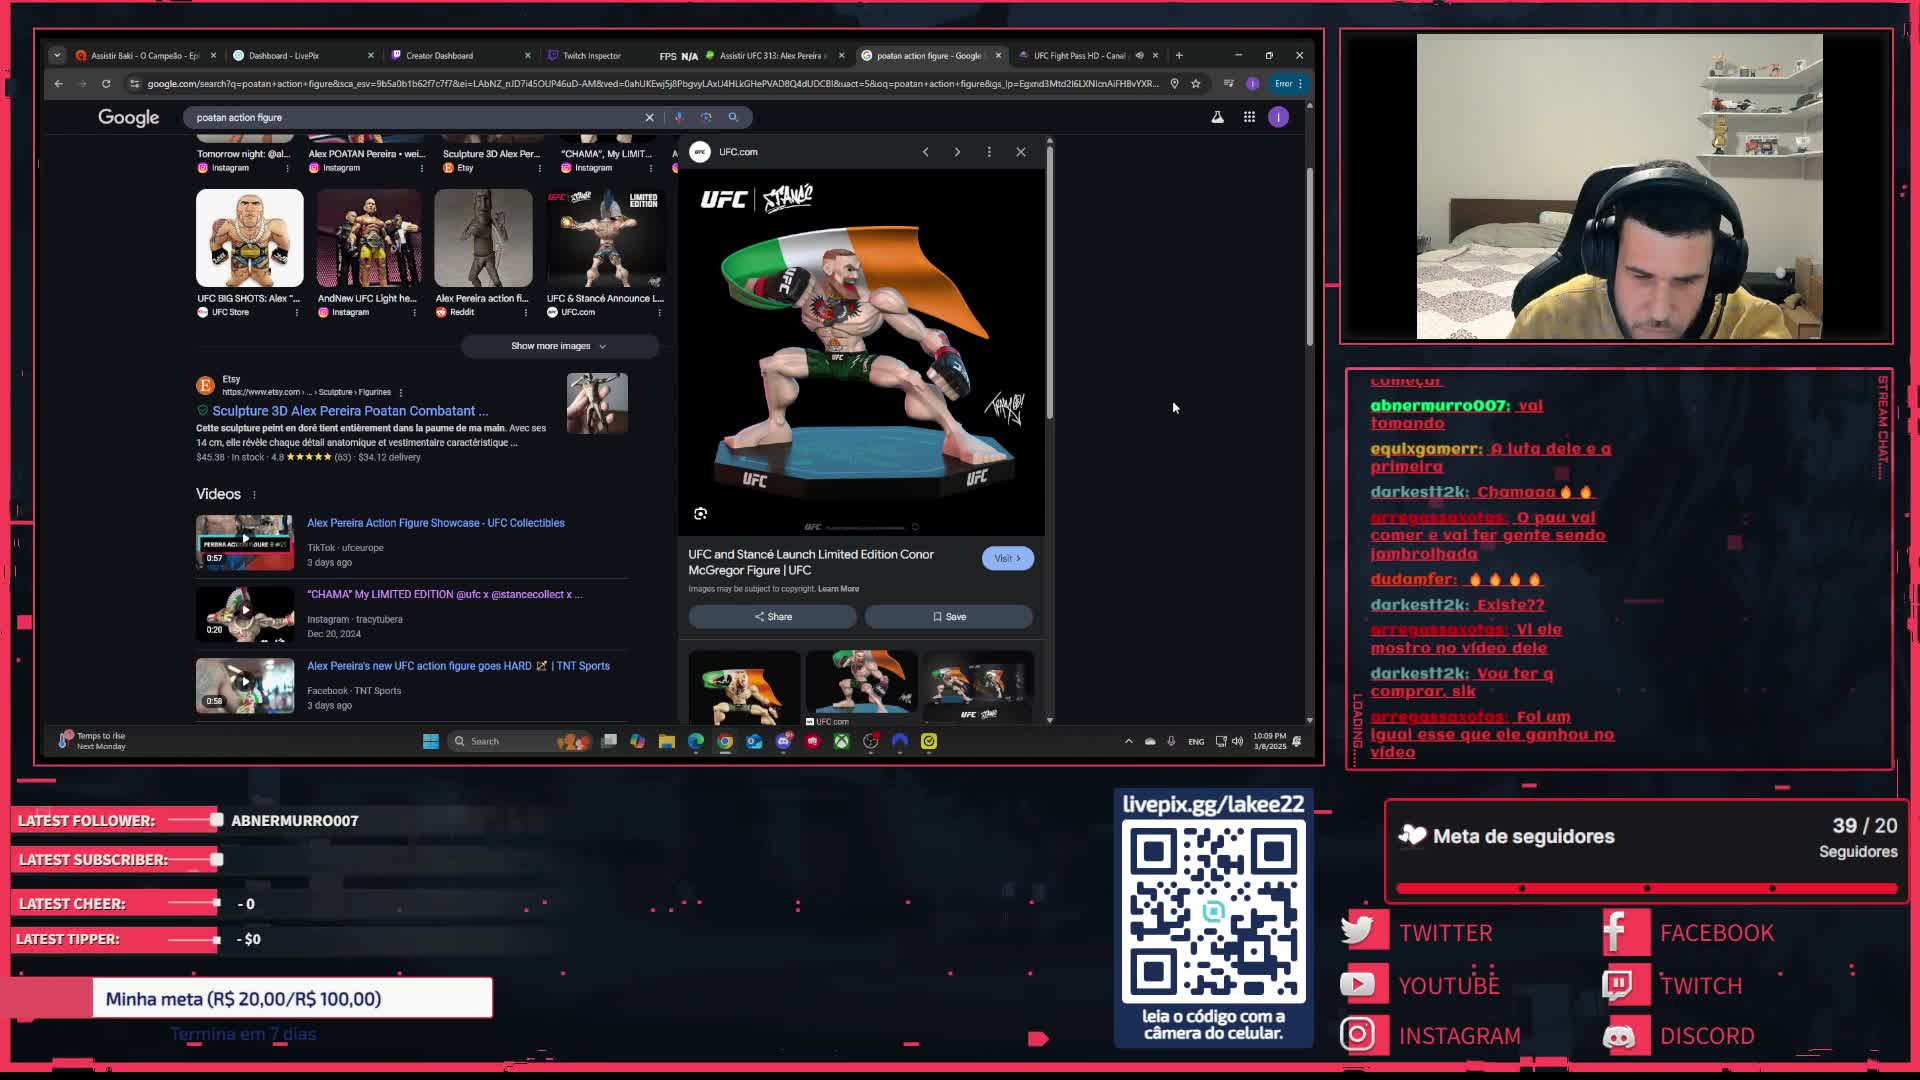Open image preview more options menu
The image size is (1920, 1080).
pos(989,152)
